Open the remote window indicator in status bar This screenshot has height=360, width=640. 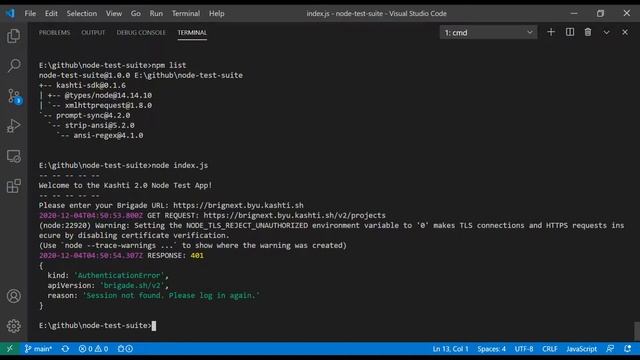[10, 349]
